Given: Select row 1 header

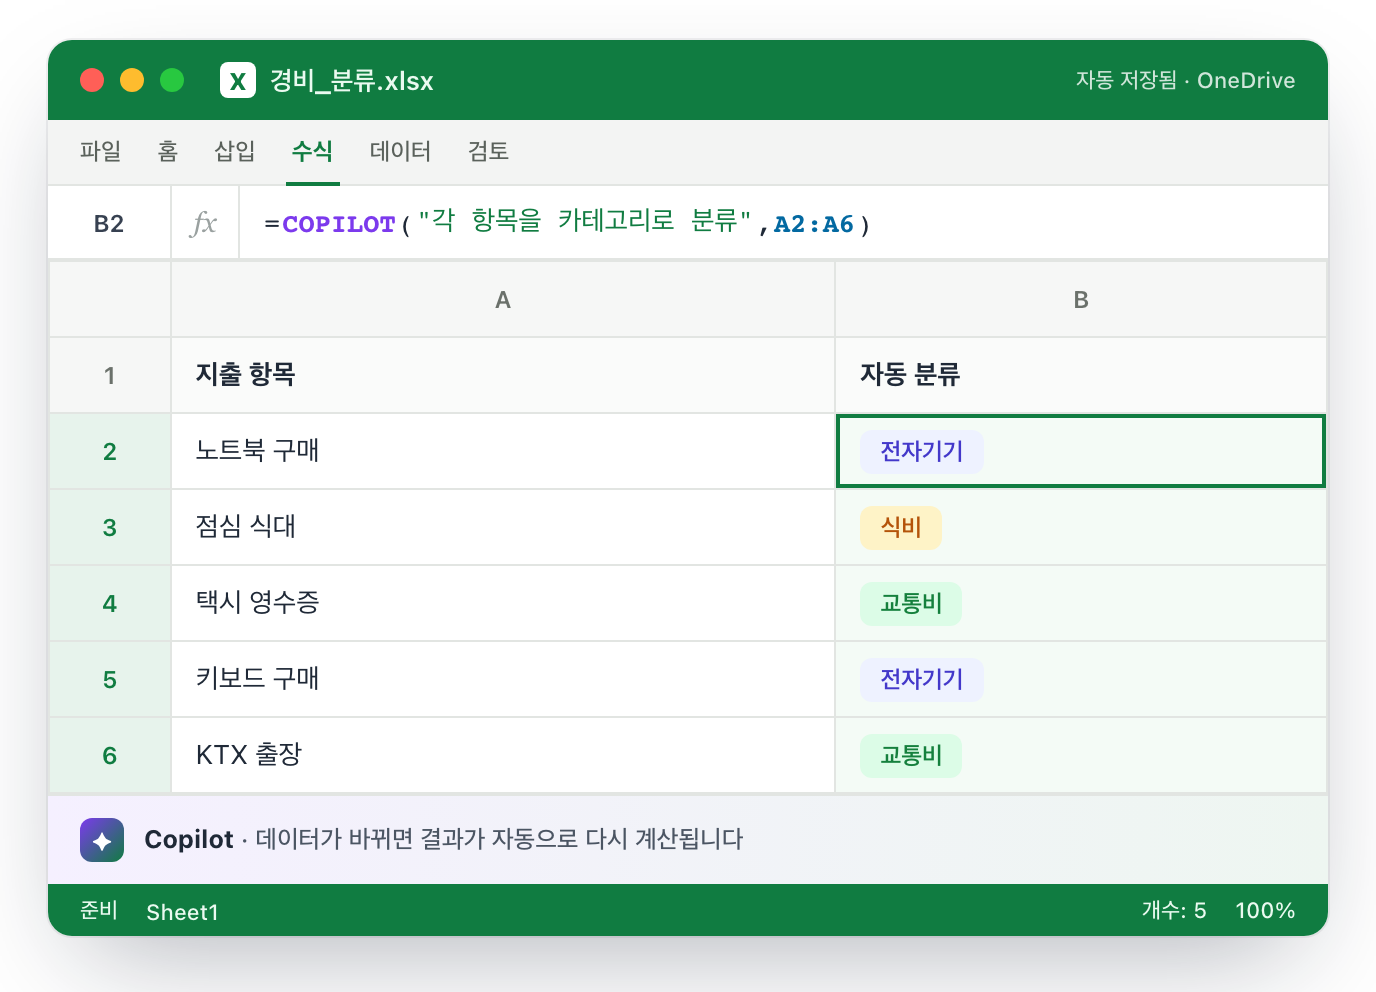Looking at the screenshot, I should point(110,375).
